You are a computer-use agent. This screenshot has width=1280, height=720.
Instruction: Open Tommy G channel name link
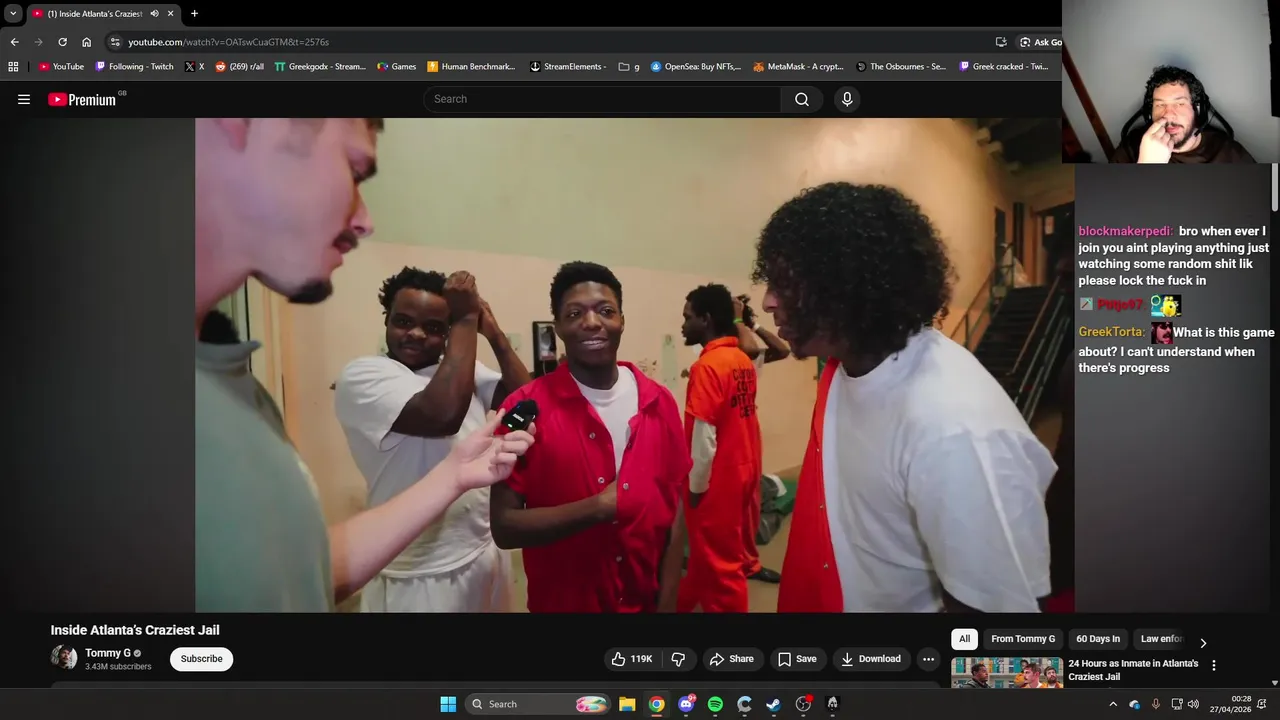click(108, 653)
